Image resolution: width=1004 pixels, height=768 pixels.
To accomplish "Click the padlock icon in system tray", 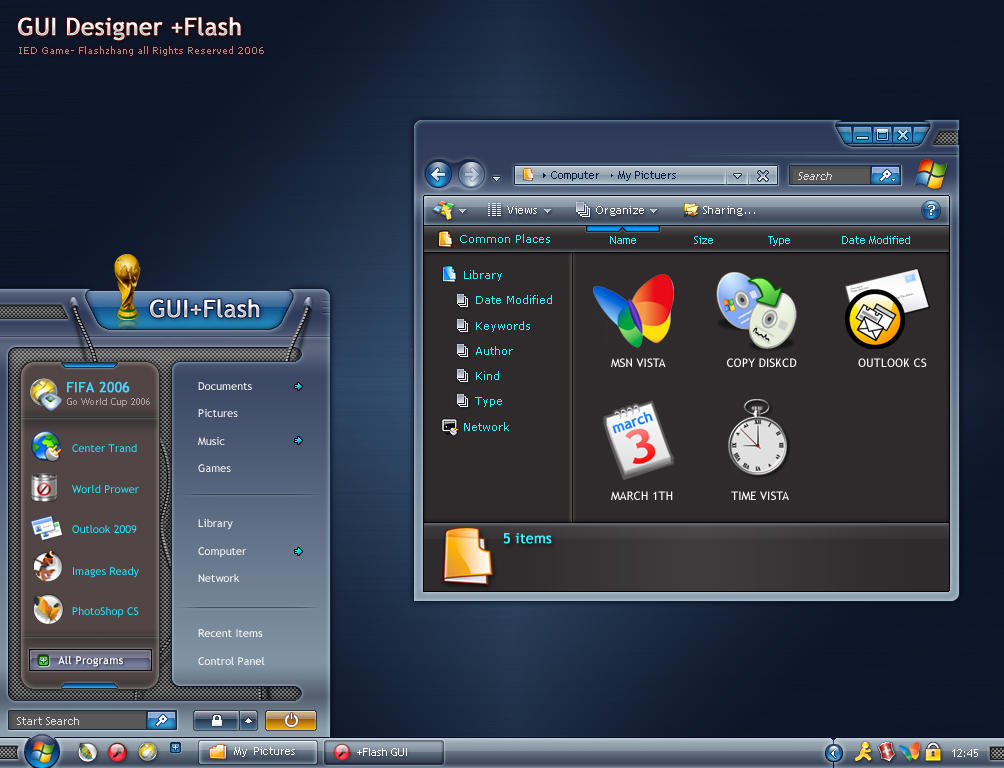I will pyautogui.click(x=933, y=751).
